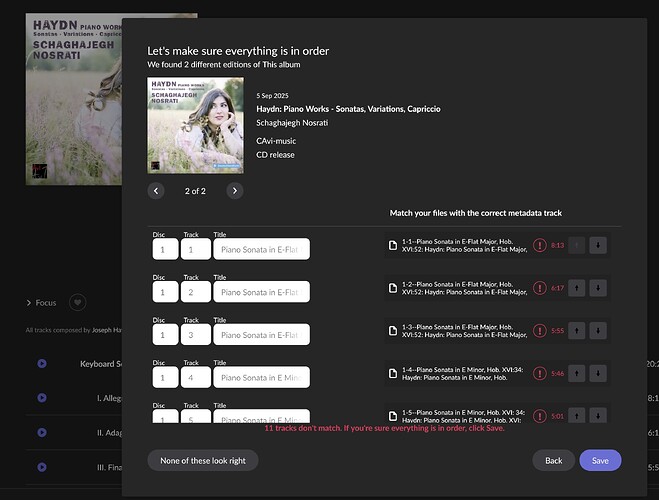Go to the next album edition
Viewport: 659px width, 500px height.
[235, 191]
